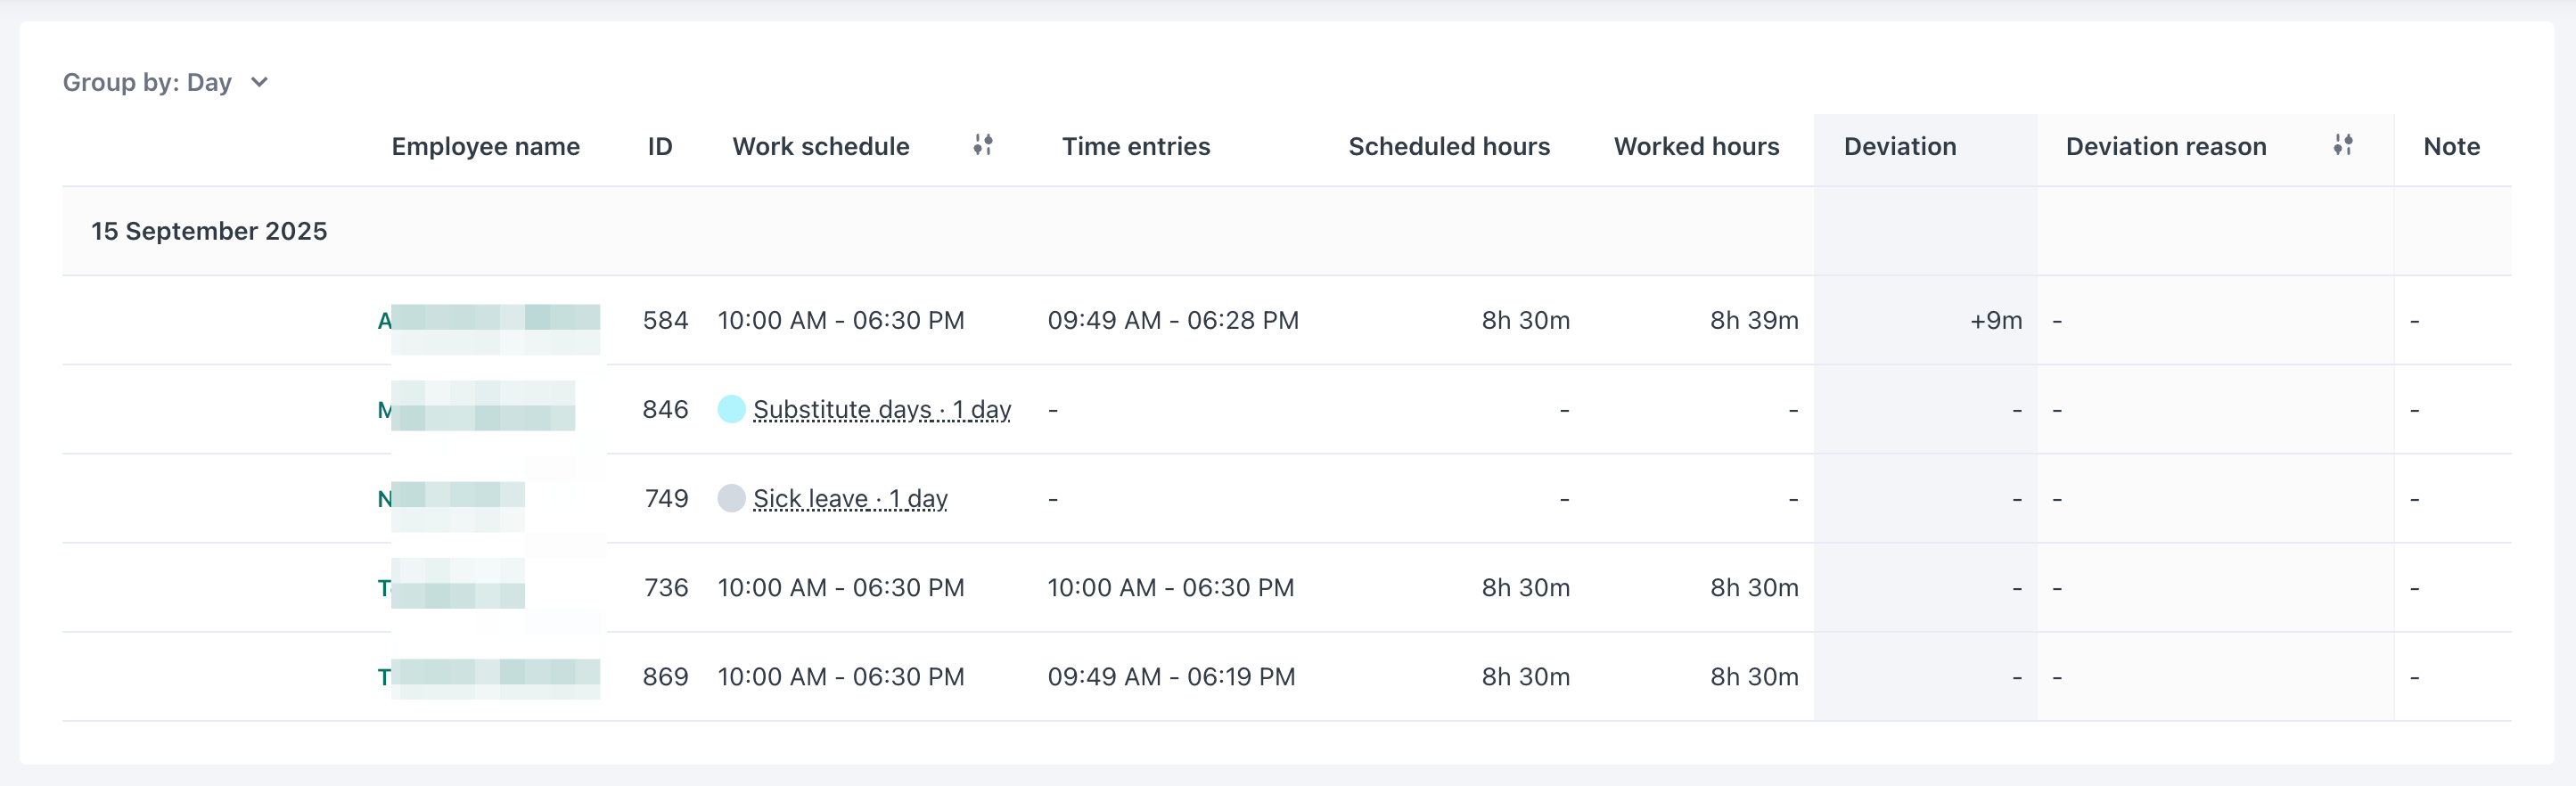Click the Employee name column header

tap(485, 147)
